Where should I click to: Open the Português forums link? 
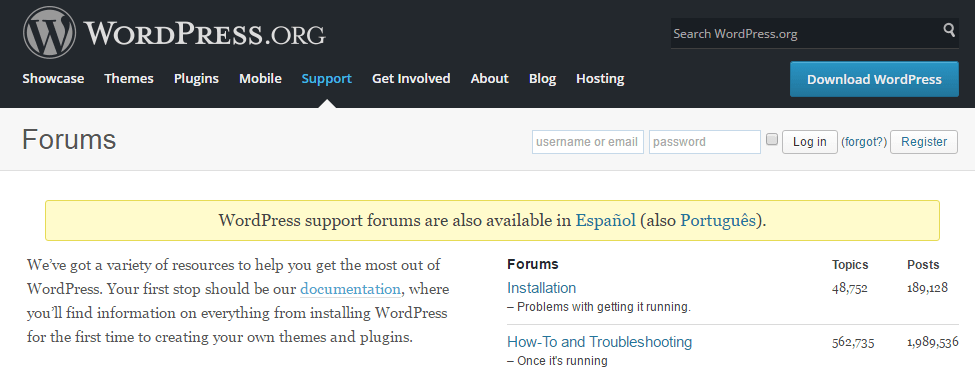(x=718, y=220)
